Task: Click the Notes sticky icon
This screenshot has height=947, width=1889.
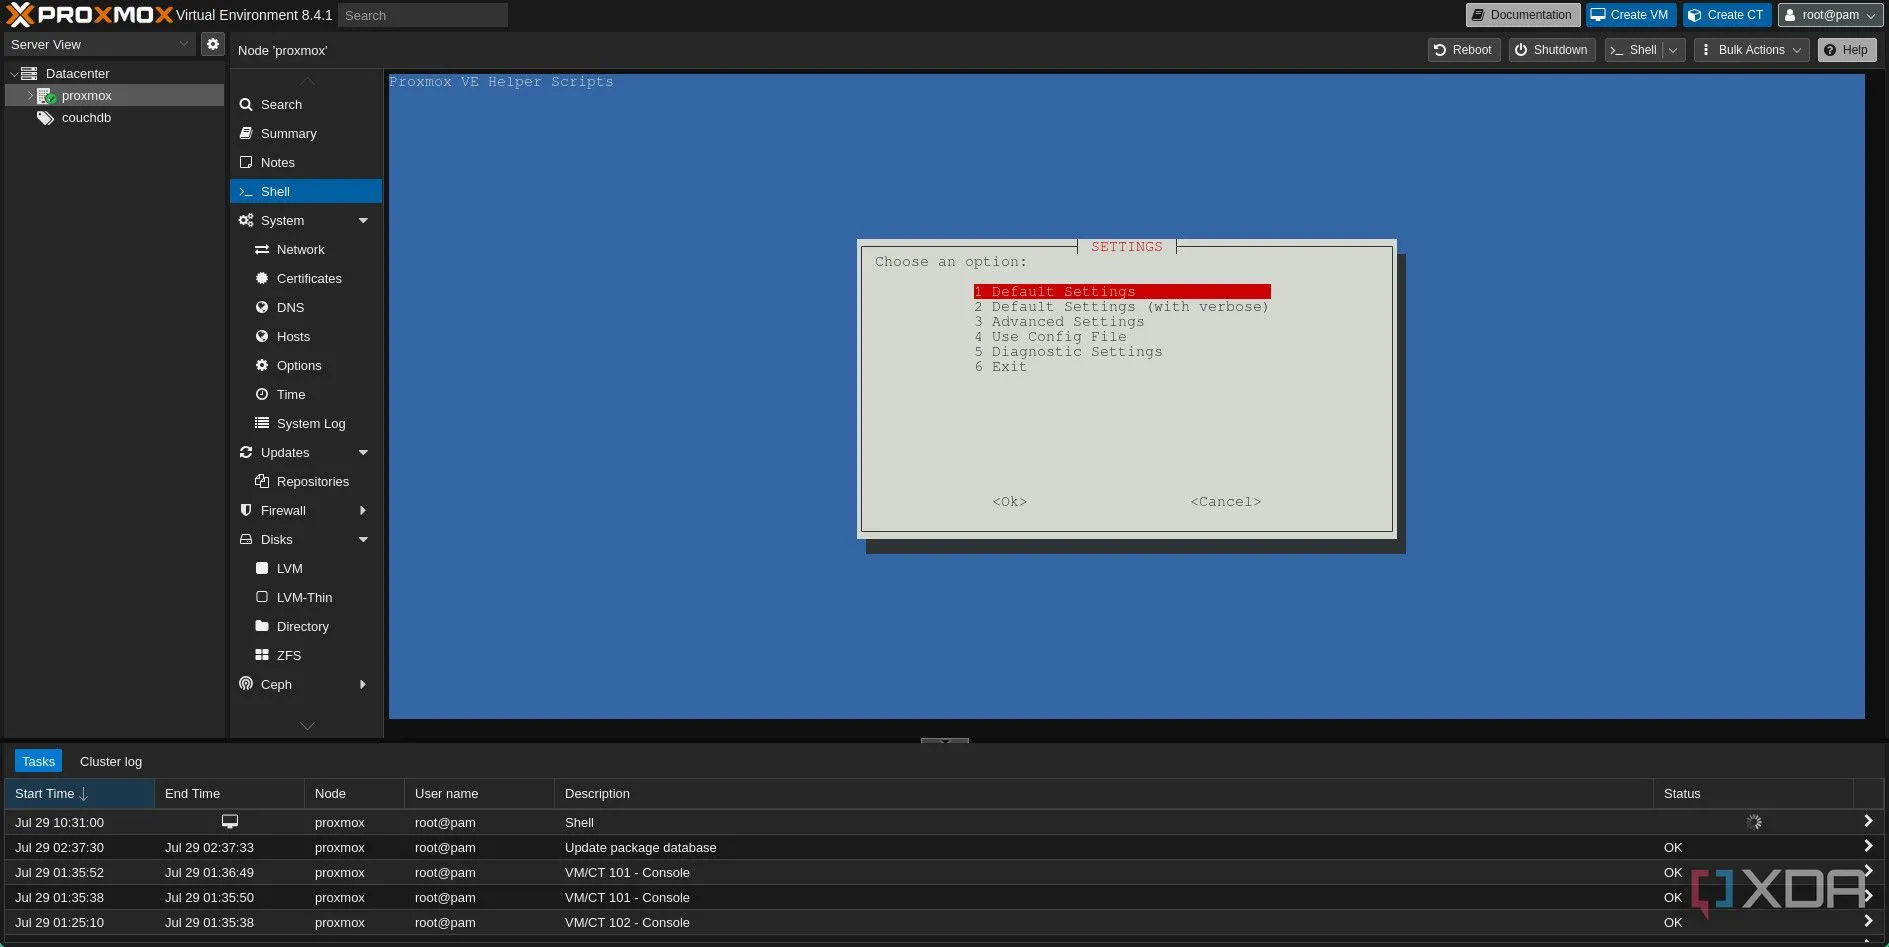Action: point(246,162)
